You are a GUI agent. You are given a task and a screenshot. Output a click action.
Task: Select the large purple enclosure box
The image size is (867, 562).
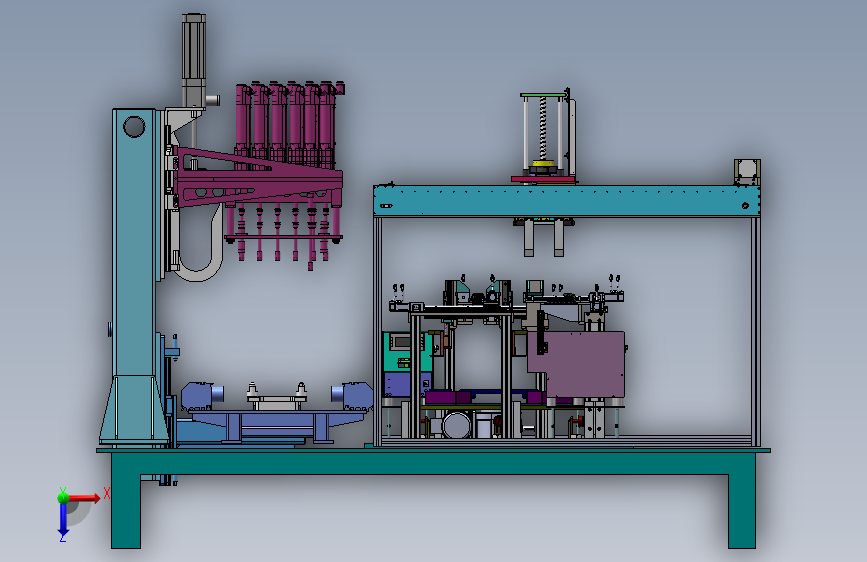[x=577, y=363]
